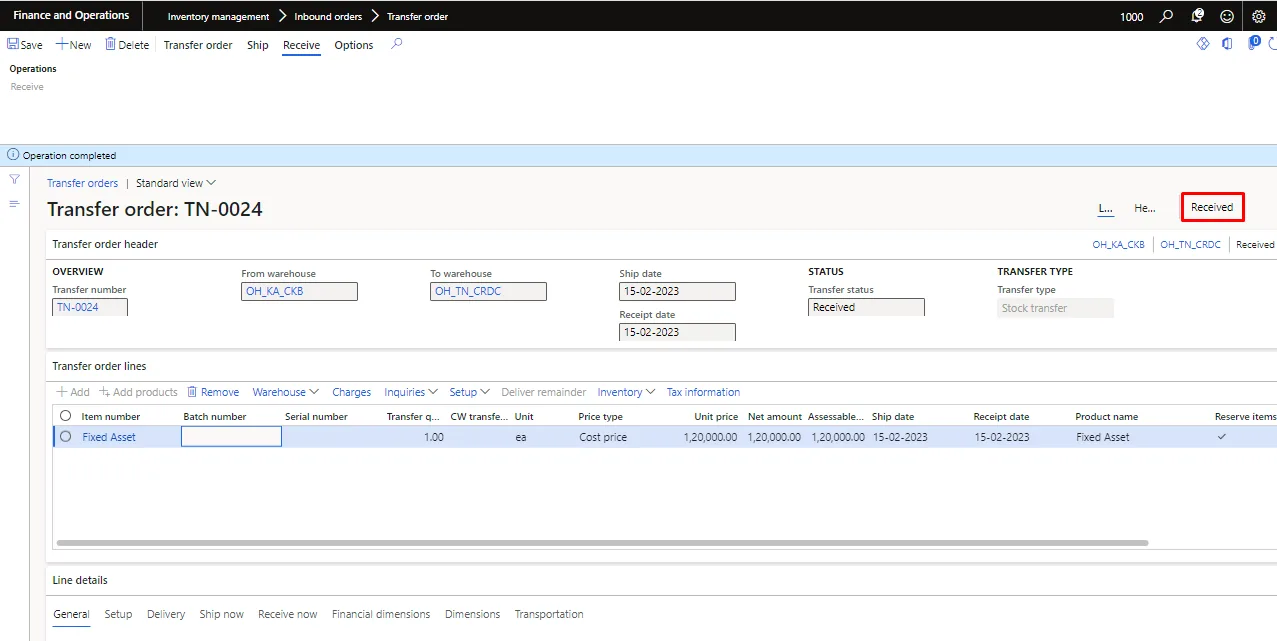1277x641 pixels.
Task: Click Add line in transfer order lines
Action: pos(72,392)
